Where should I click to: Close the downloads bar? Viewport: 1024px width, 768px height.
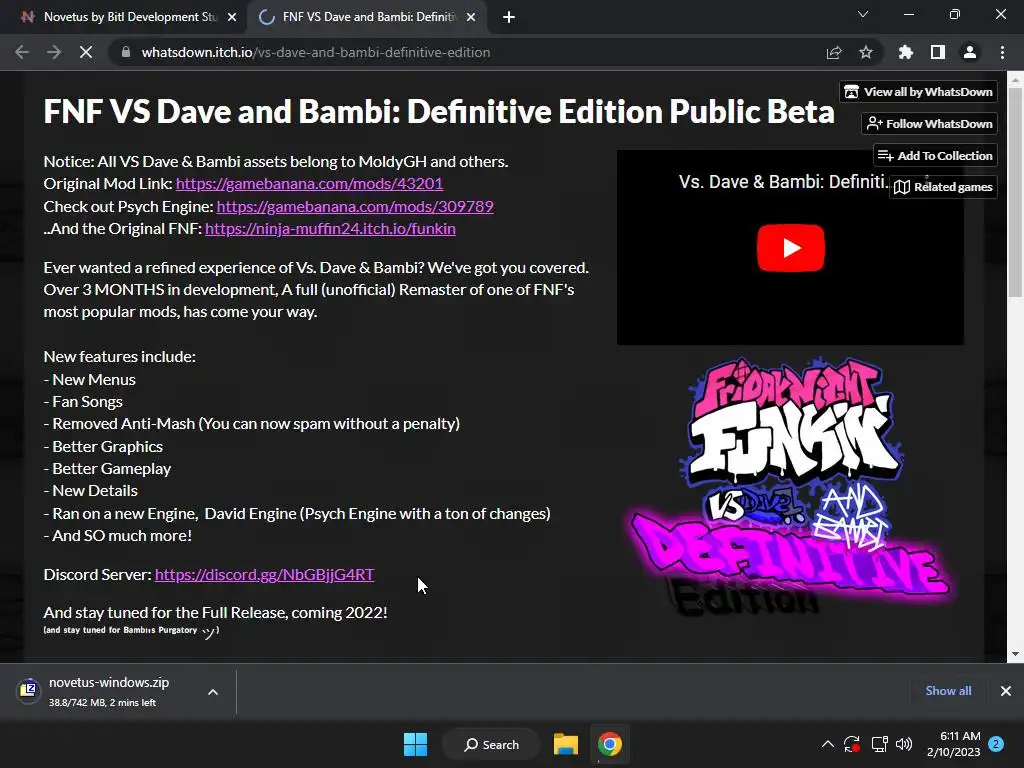[1006, 690]
